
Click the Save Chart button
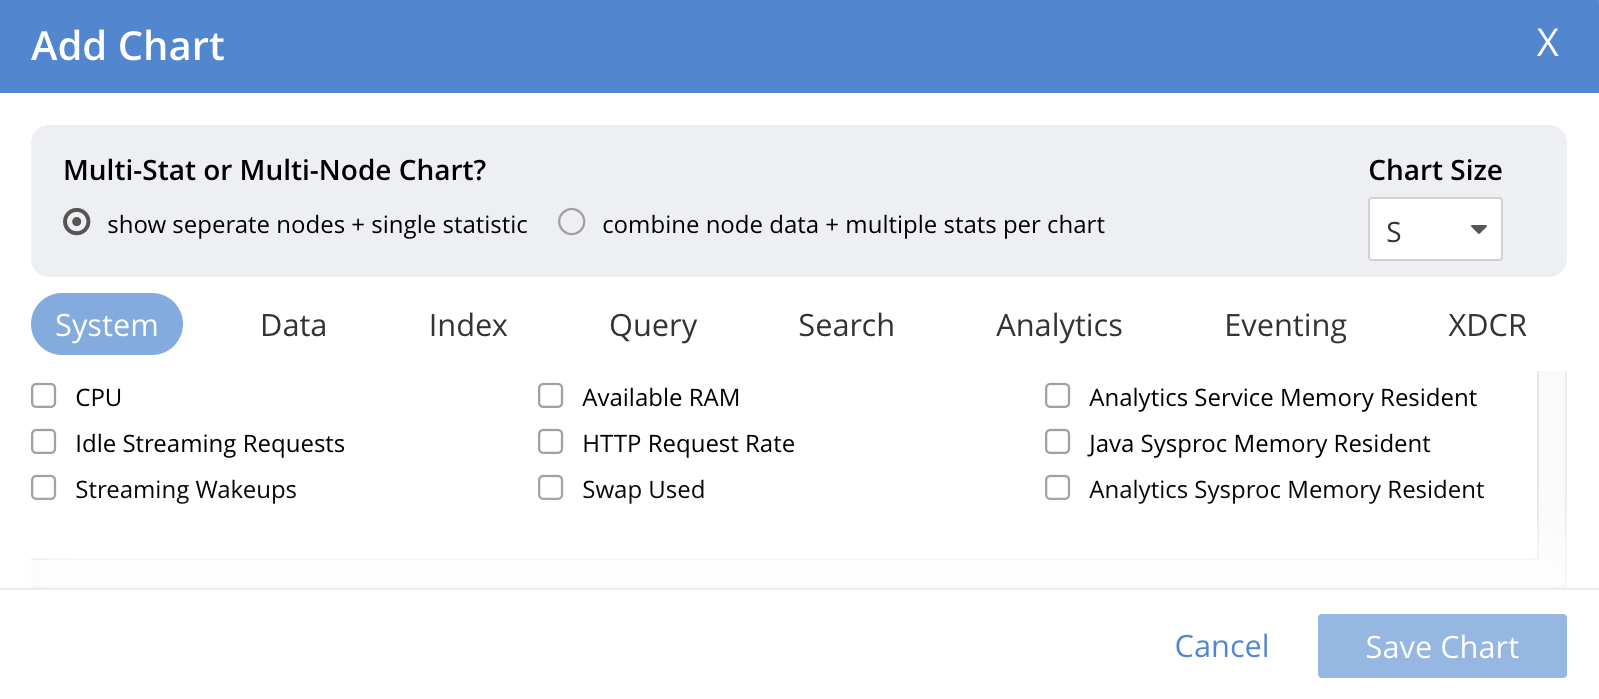coord(1441,646)
